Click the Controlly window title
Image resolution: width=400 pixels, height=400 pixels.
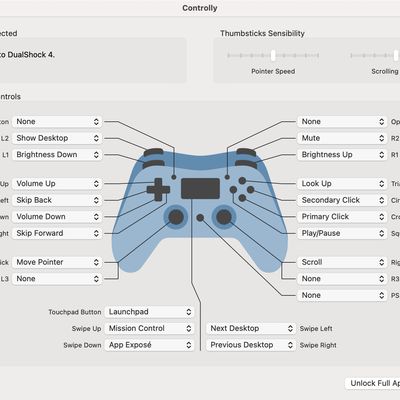(x=200, y=8)
